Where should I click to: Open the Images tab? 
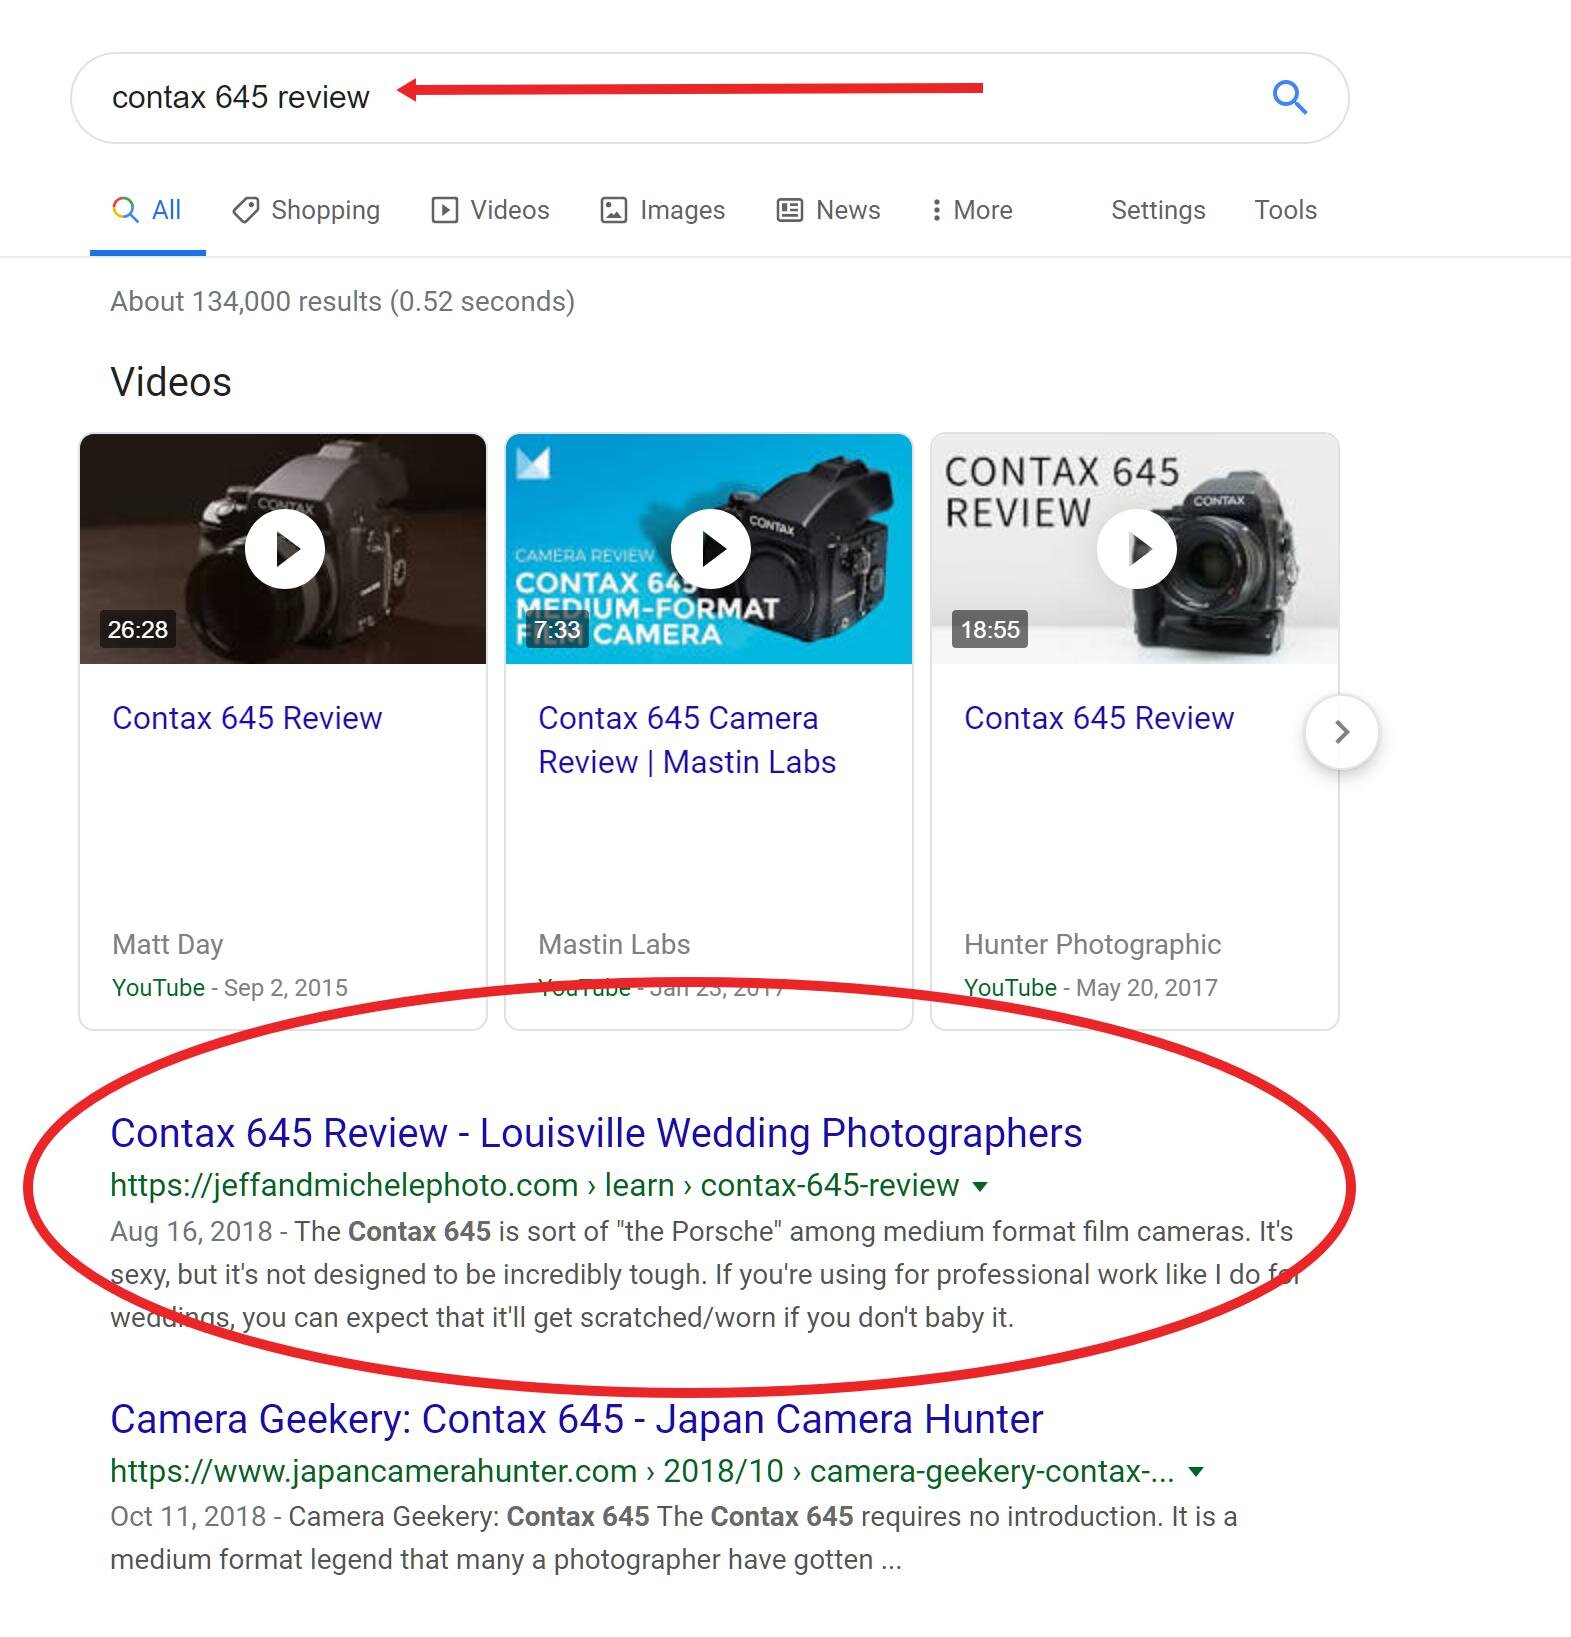(x=662, y=210)
